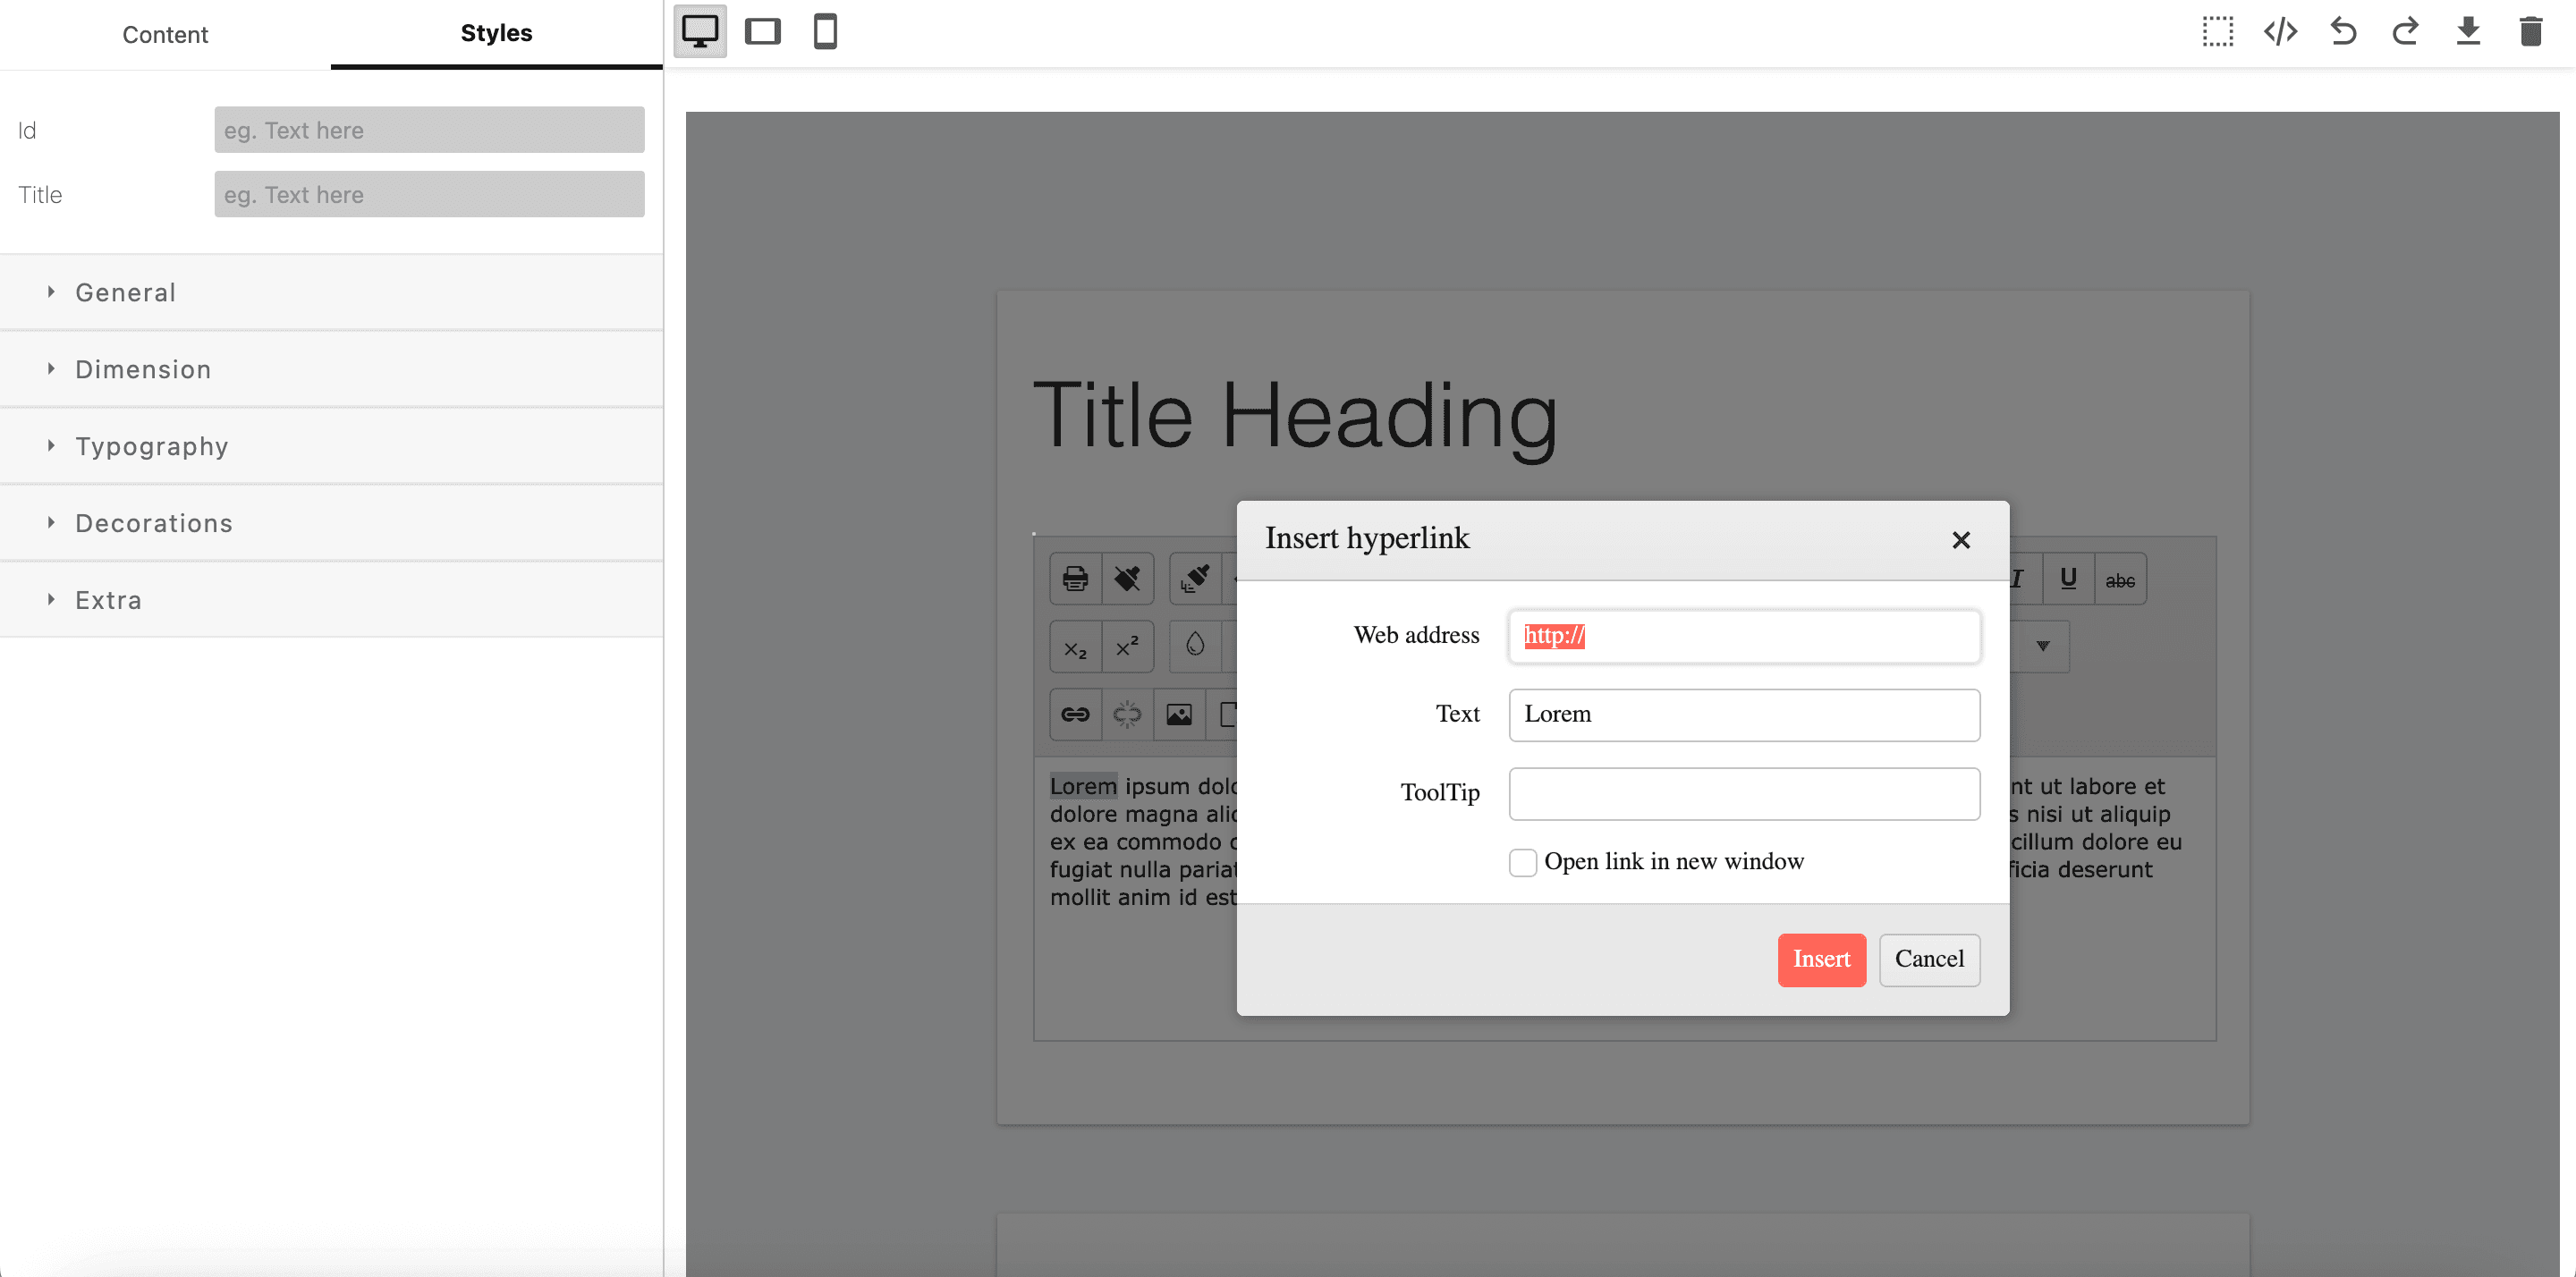The image size is (2576, 1277).
Task: Open the editor toolbar dropdown arrow
Action: (x=2042, y=646)
